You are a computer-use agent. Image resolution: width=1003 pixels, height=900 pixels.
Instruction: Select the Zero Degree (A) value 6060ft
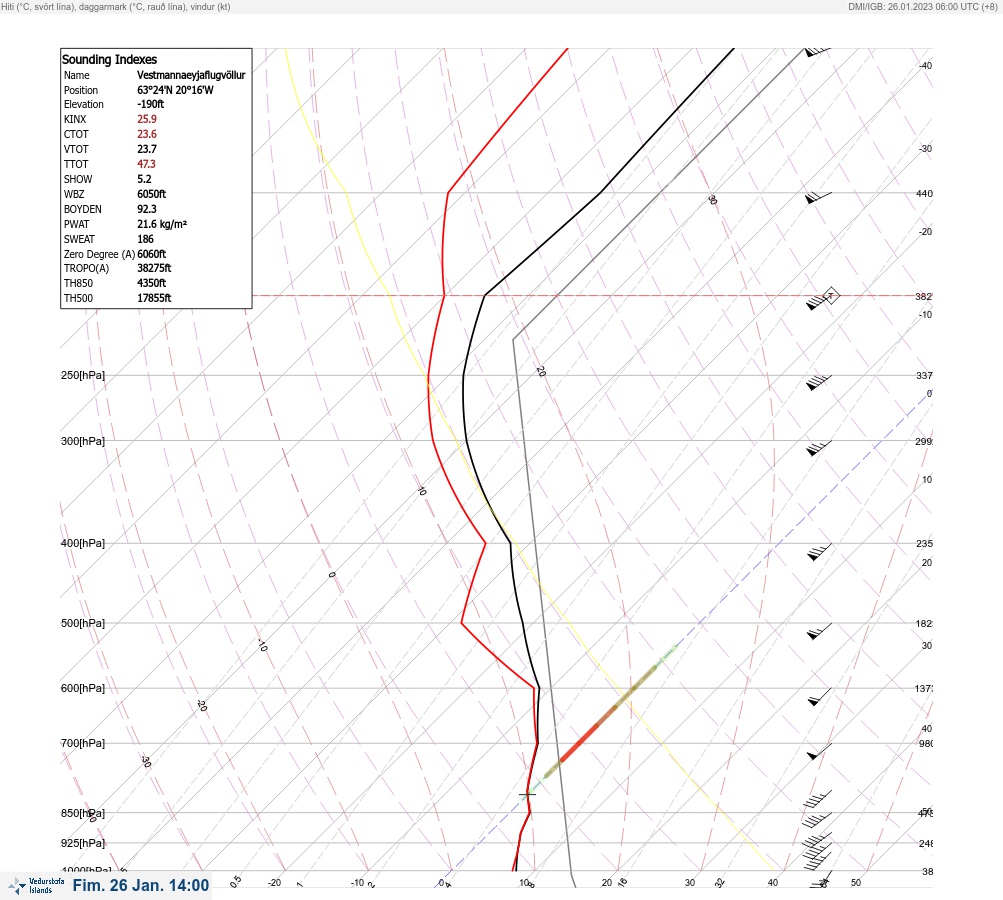click(x=152, y=254)
